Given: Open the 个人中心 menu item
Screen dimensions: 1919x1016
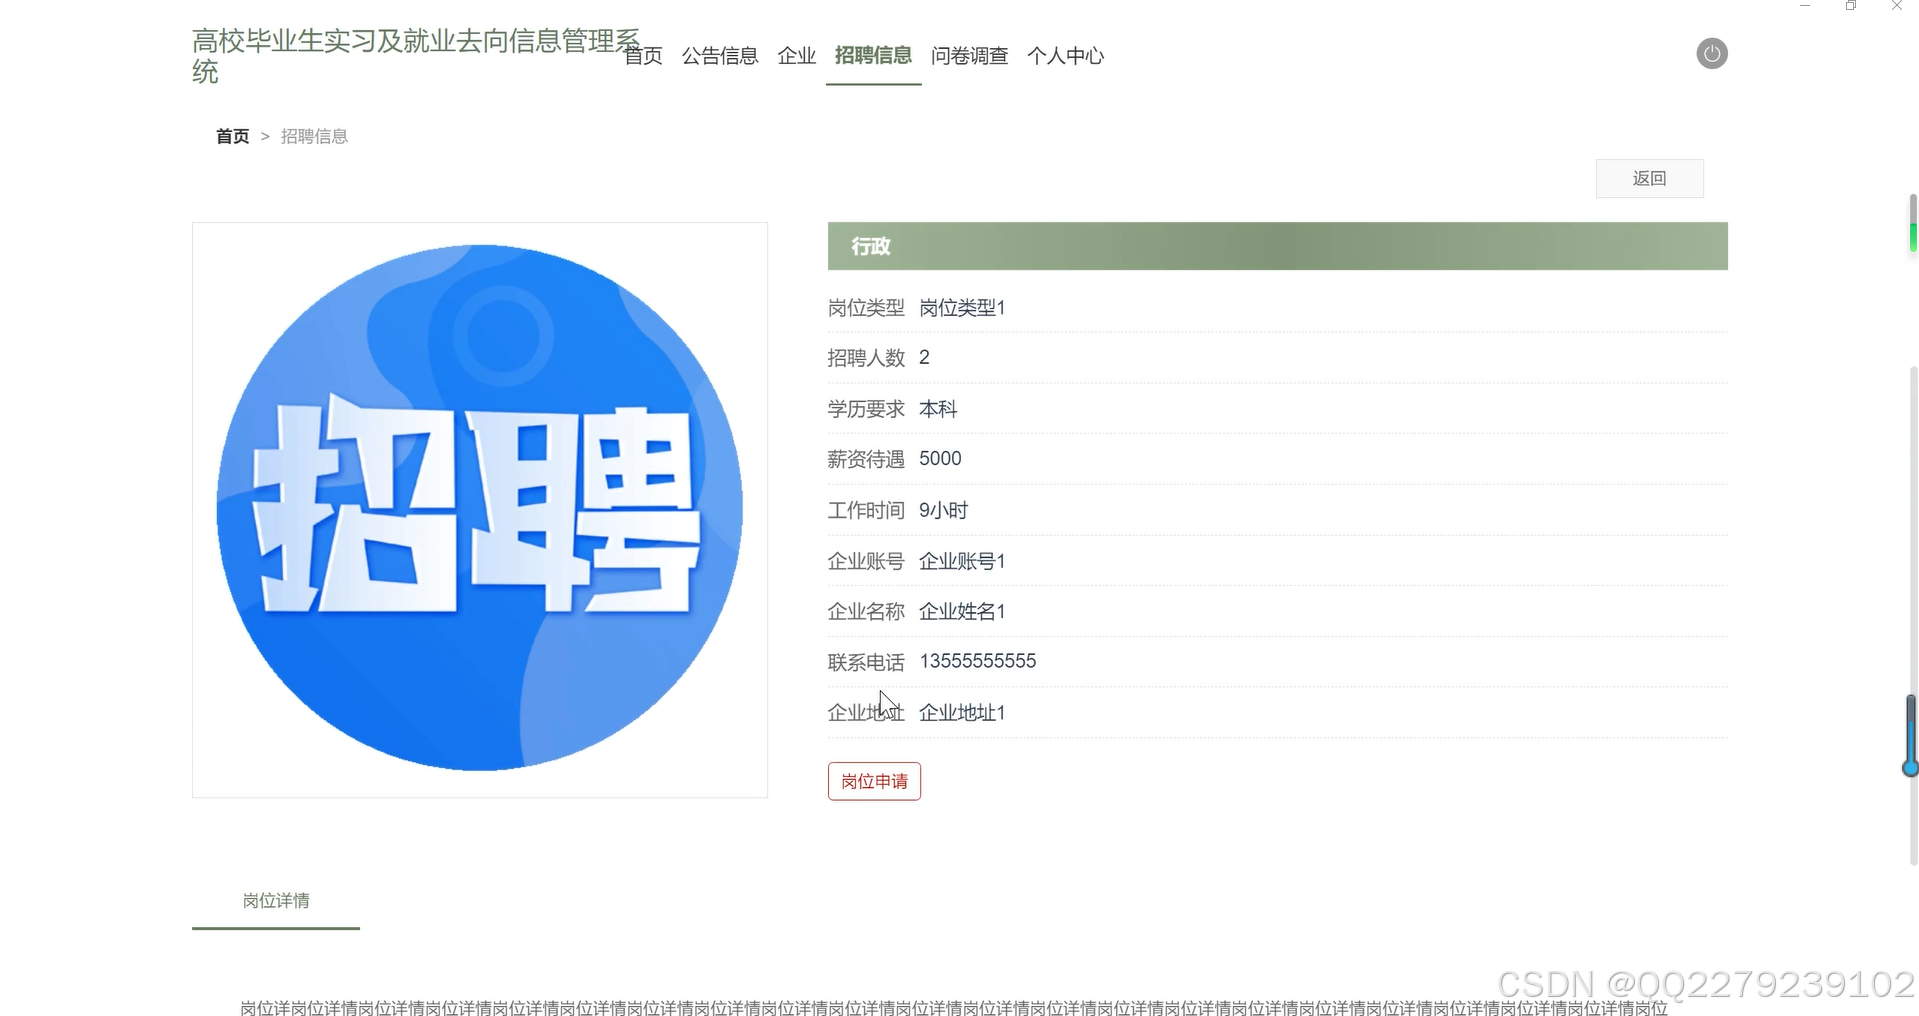Looking at the screenshot, I should point(1065,55).
